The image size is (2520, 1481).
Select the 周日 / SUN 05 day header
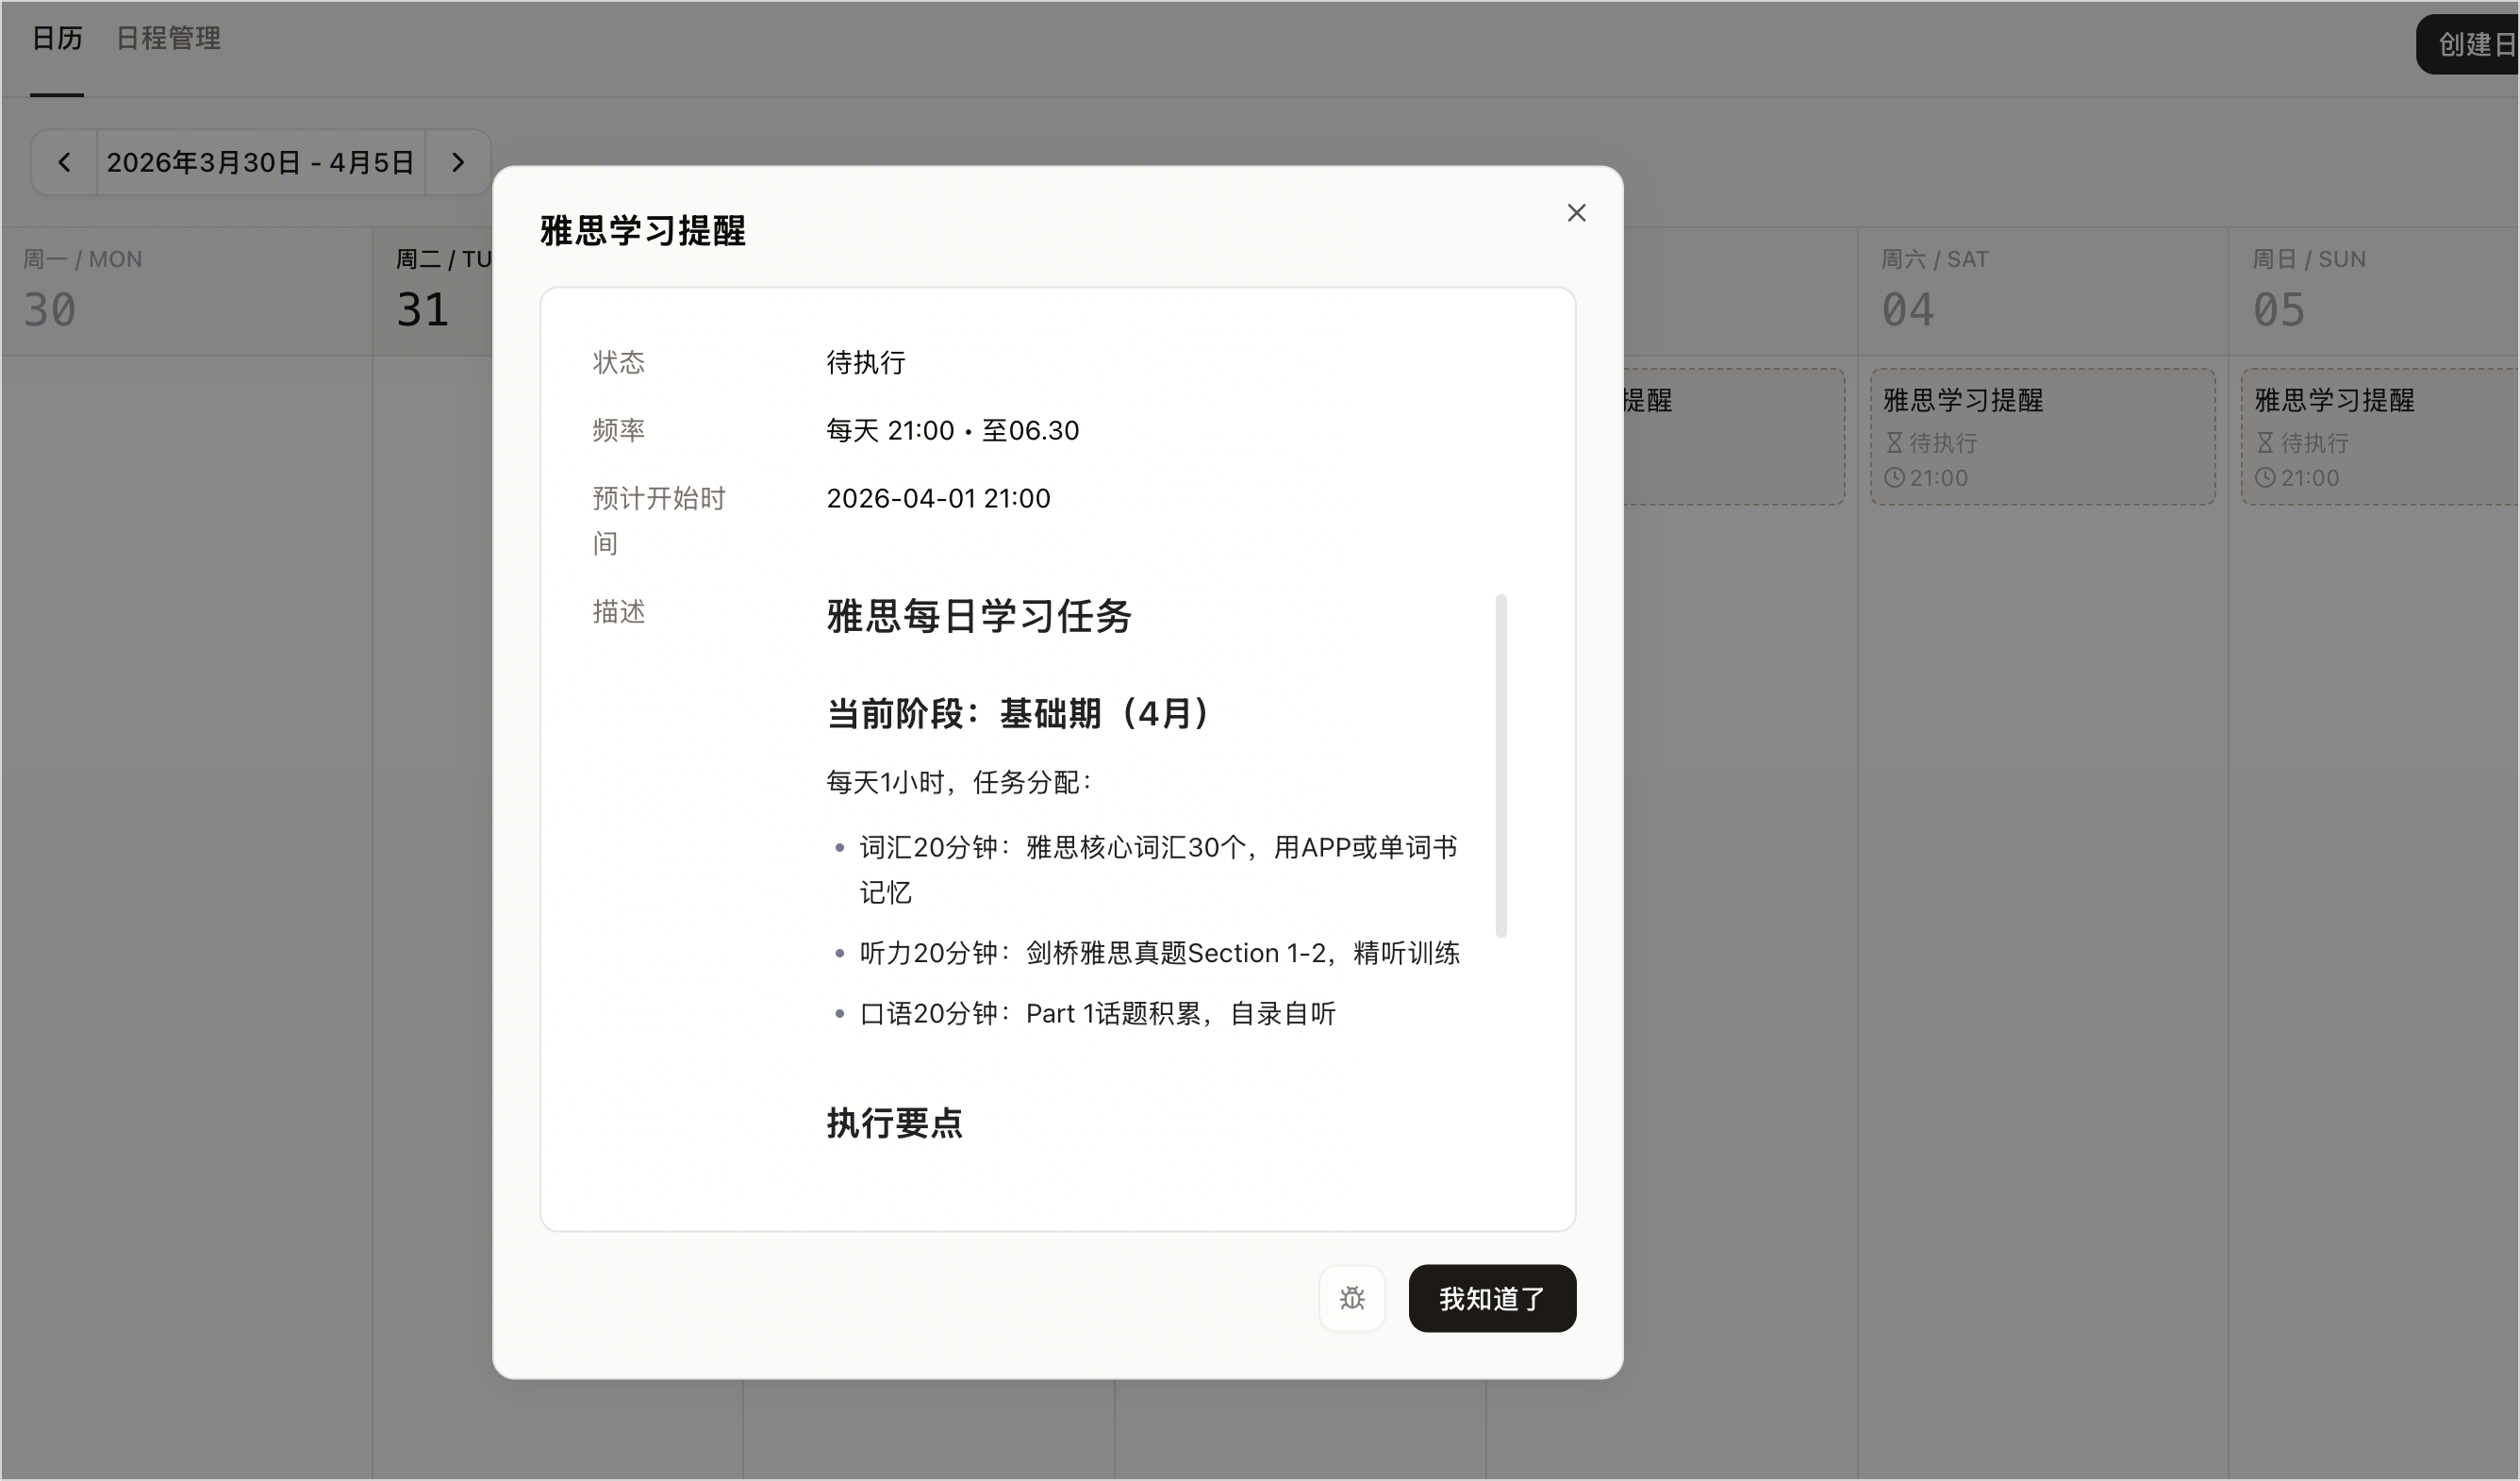point(2374,291)
